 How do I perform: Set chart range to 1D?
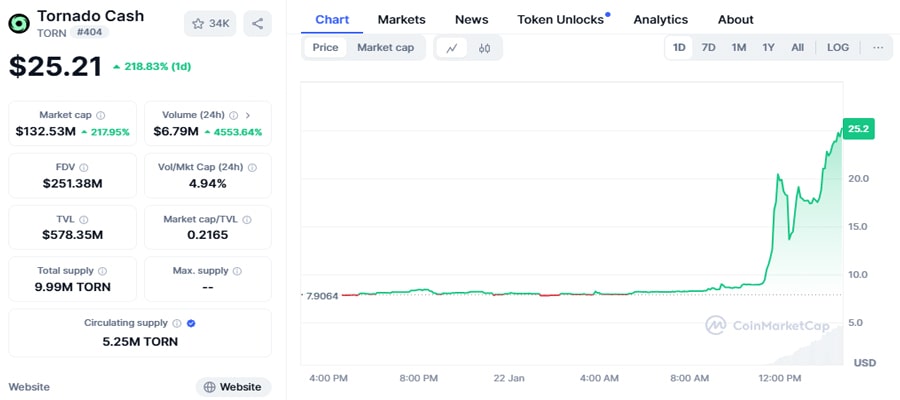679,48
